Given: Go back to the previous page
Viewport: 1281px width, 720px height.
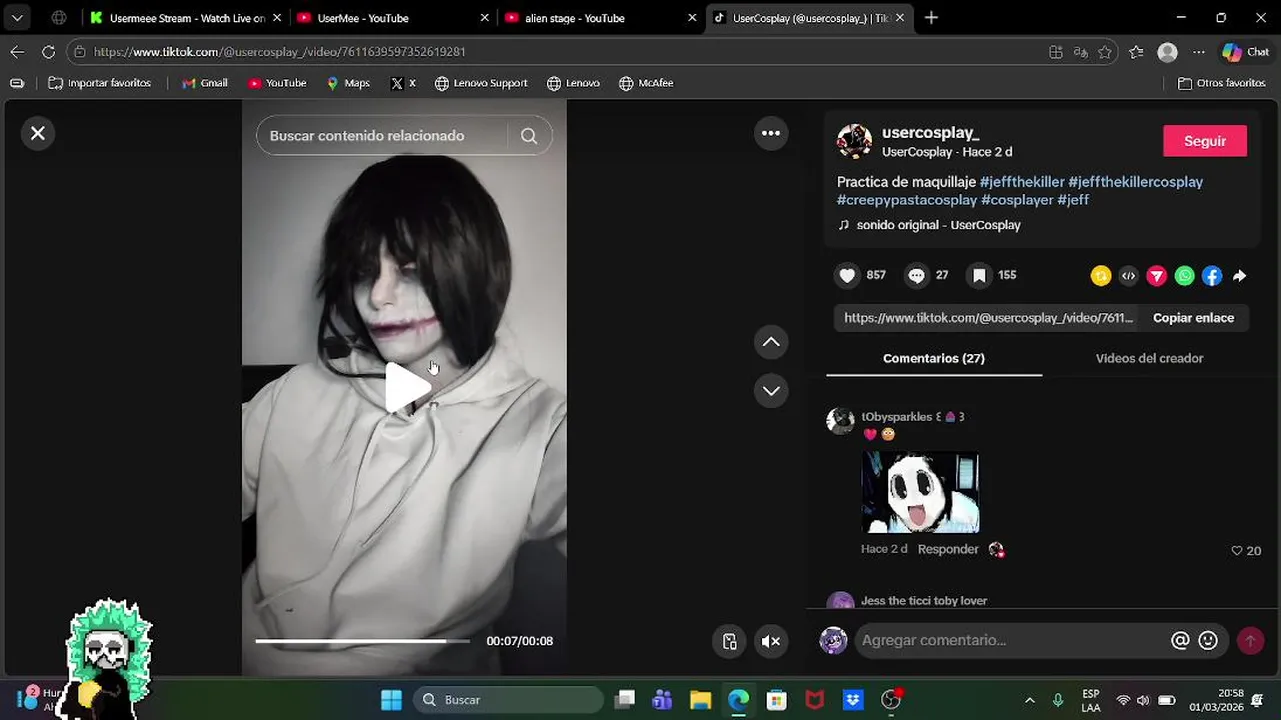Looking at the screenshot, I should click(x=17, y=52).
